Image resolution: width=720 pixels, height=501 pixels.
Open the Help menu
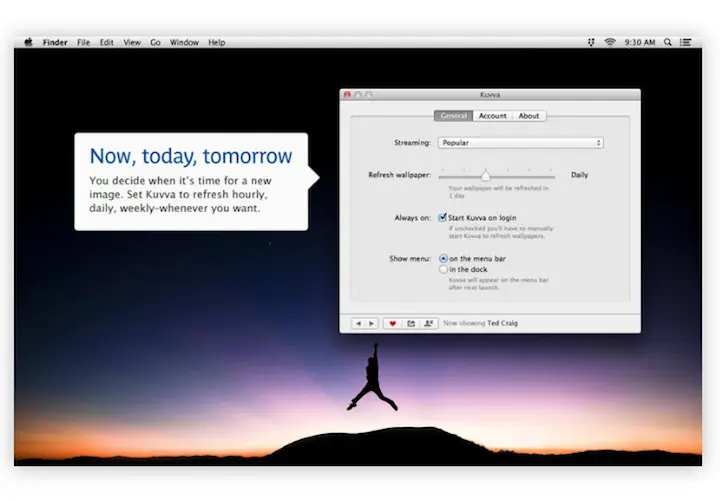(217, 42)
